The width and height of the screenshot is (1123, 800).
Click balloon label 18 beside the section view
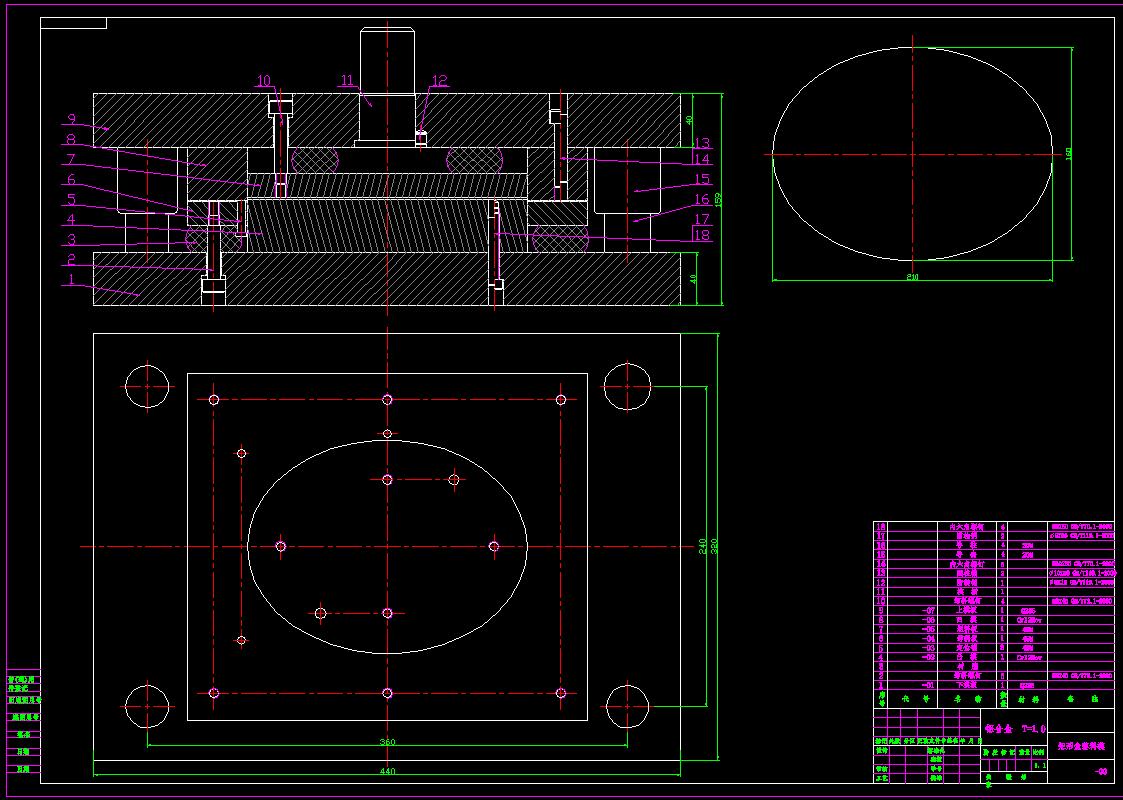point(701,234)
